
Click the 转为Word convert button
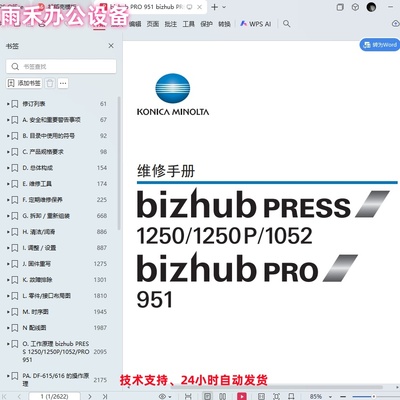[x=380, y=45]
